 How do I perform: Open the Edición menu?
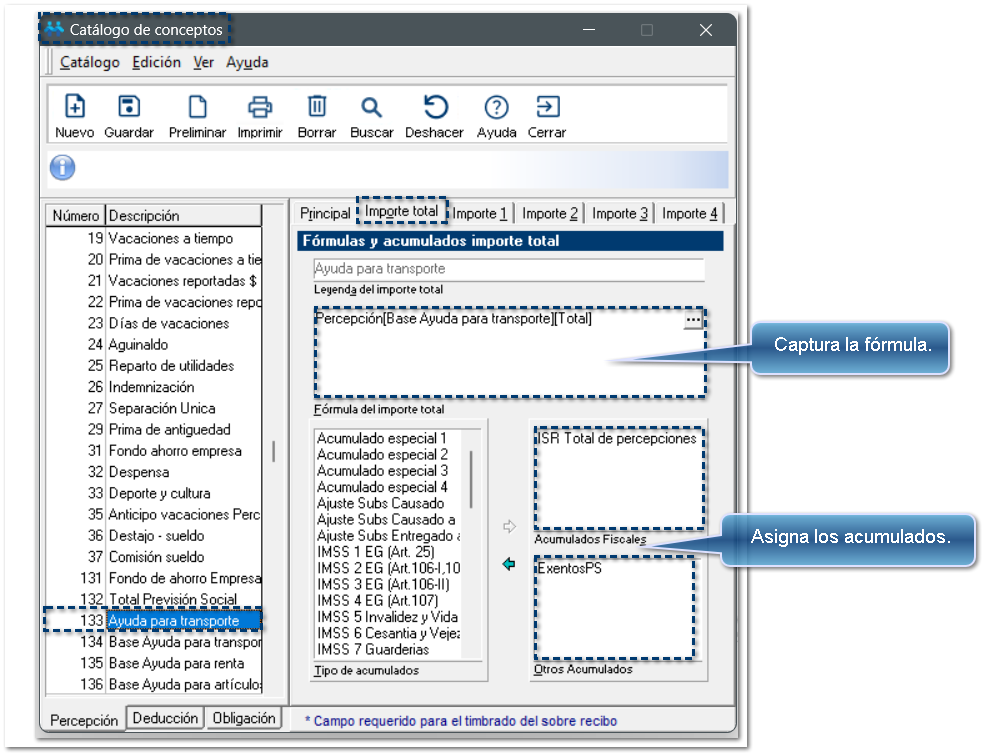click(156, 62)
